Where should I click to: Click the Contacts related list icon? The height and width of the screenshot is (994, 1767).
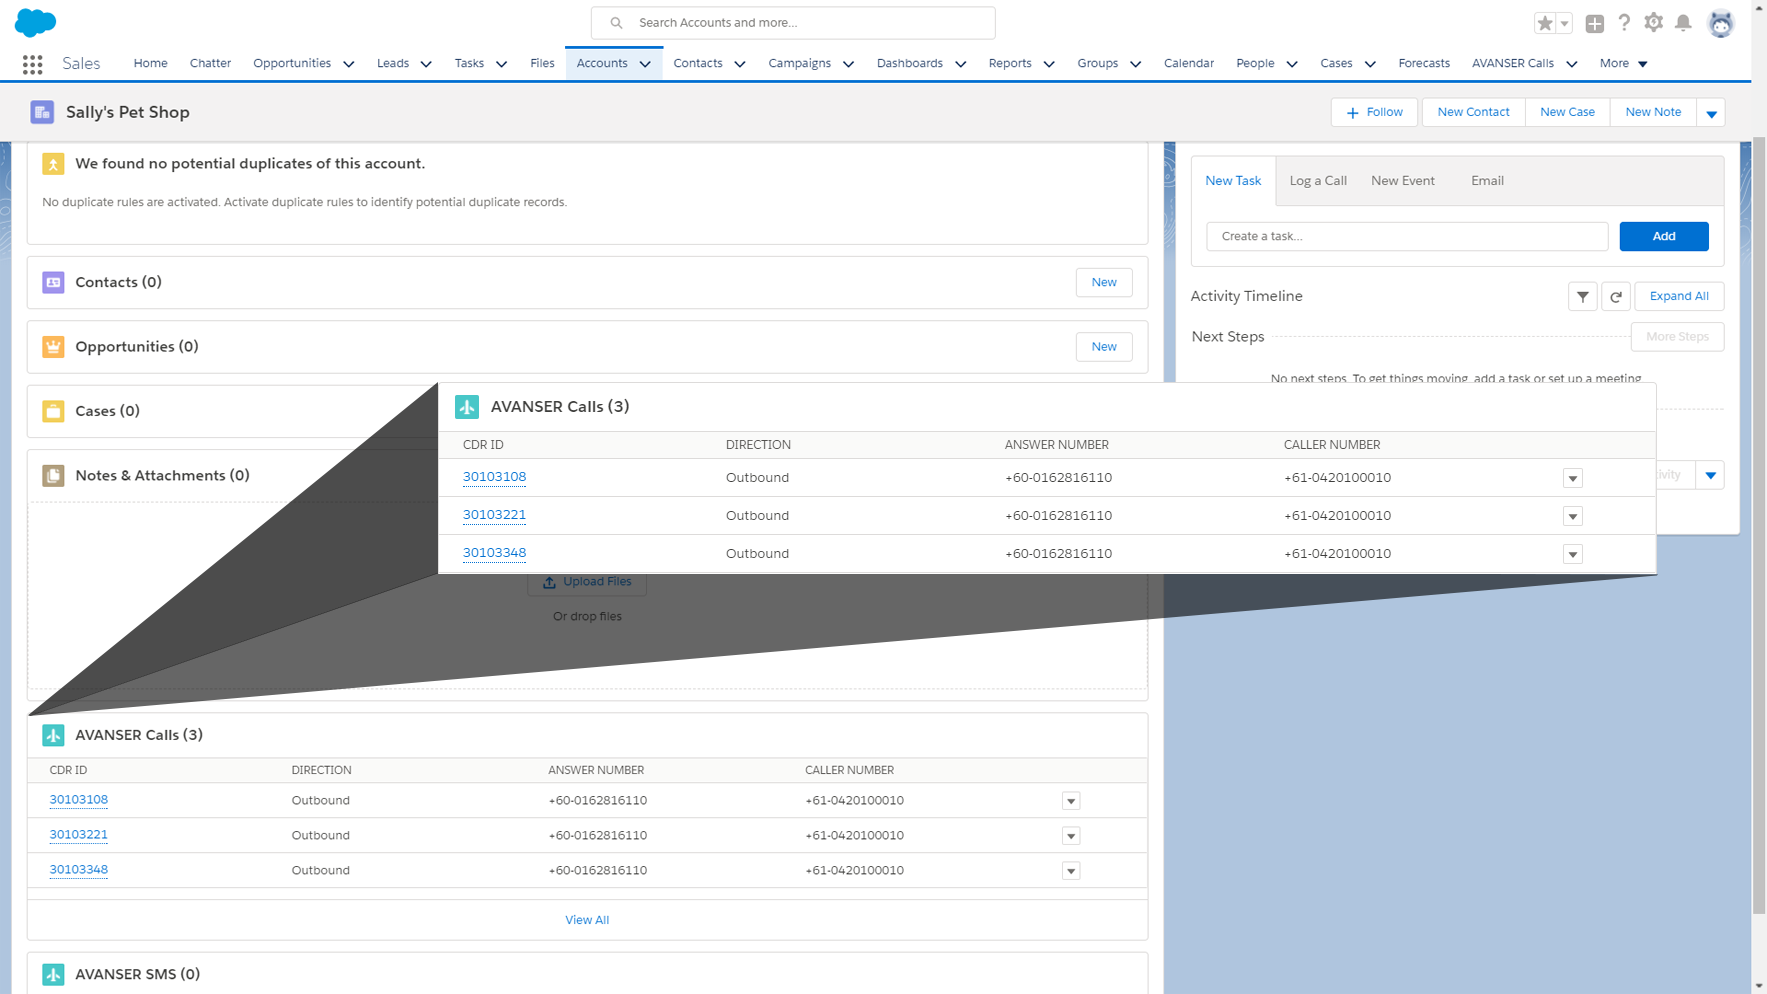[x=52, y=282]
